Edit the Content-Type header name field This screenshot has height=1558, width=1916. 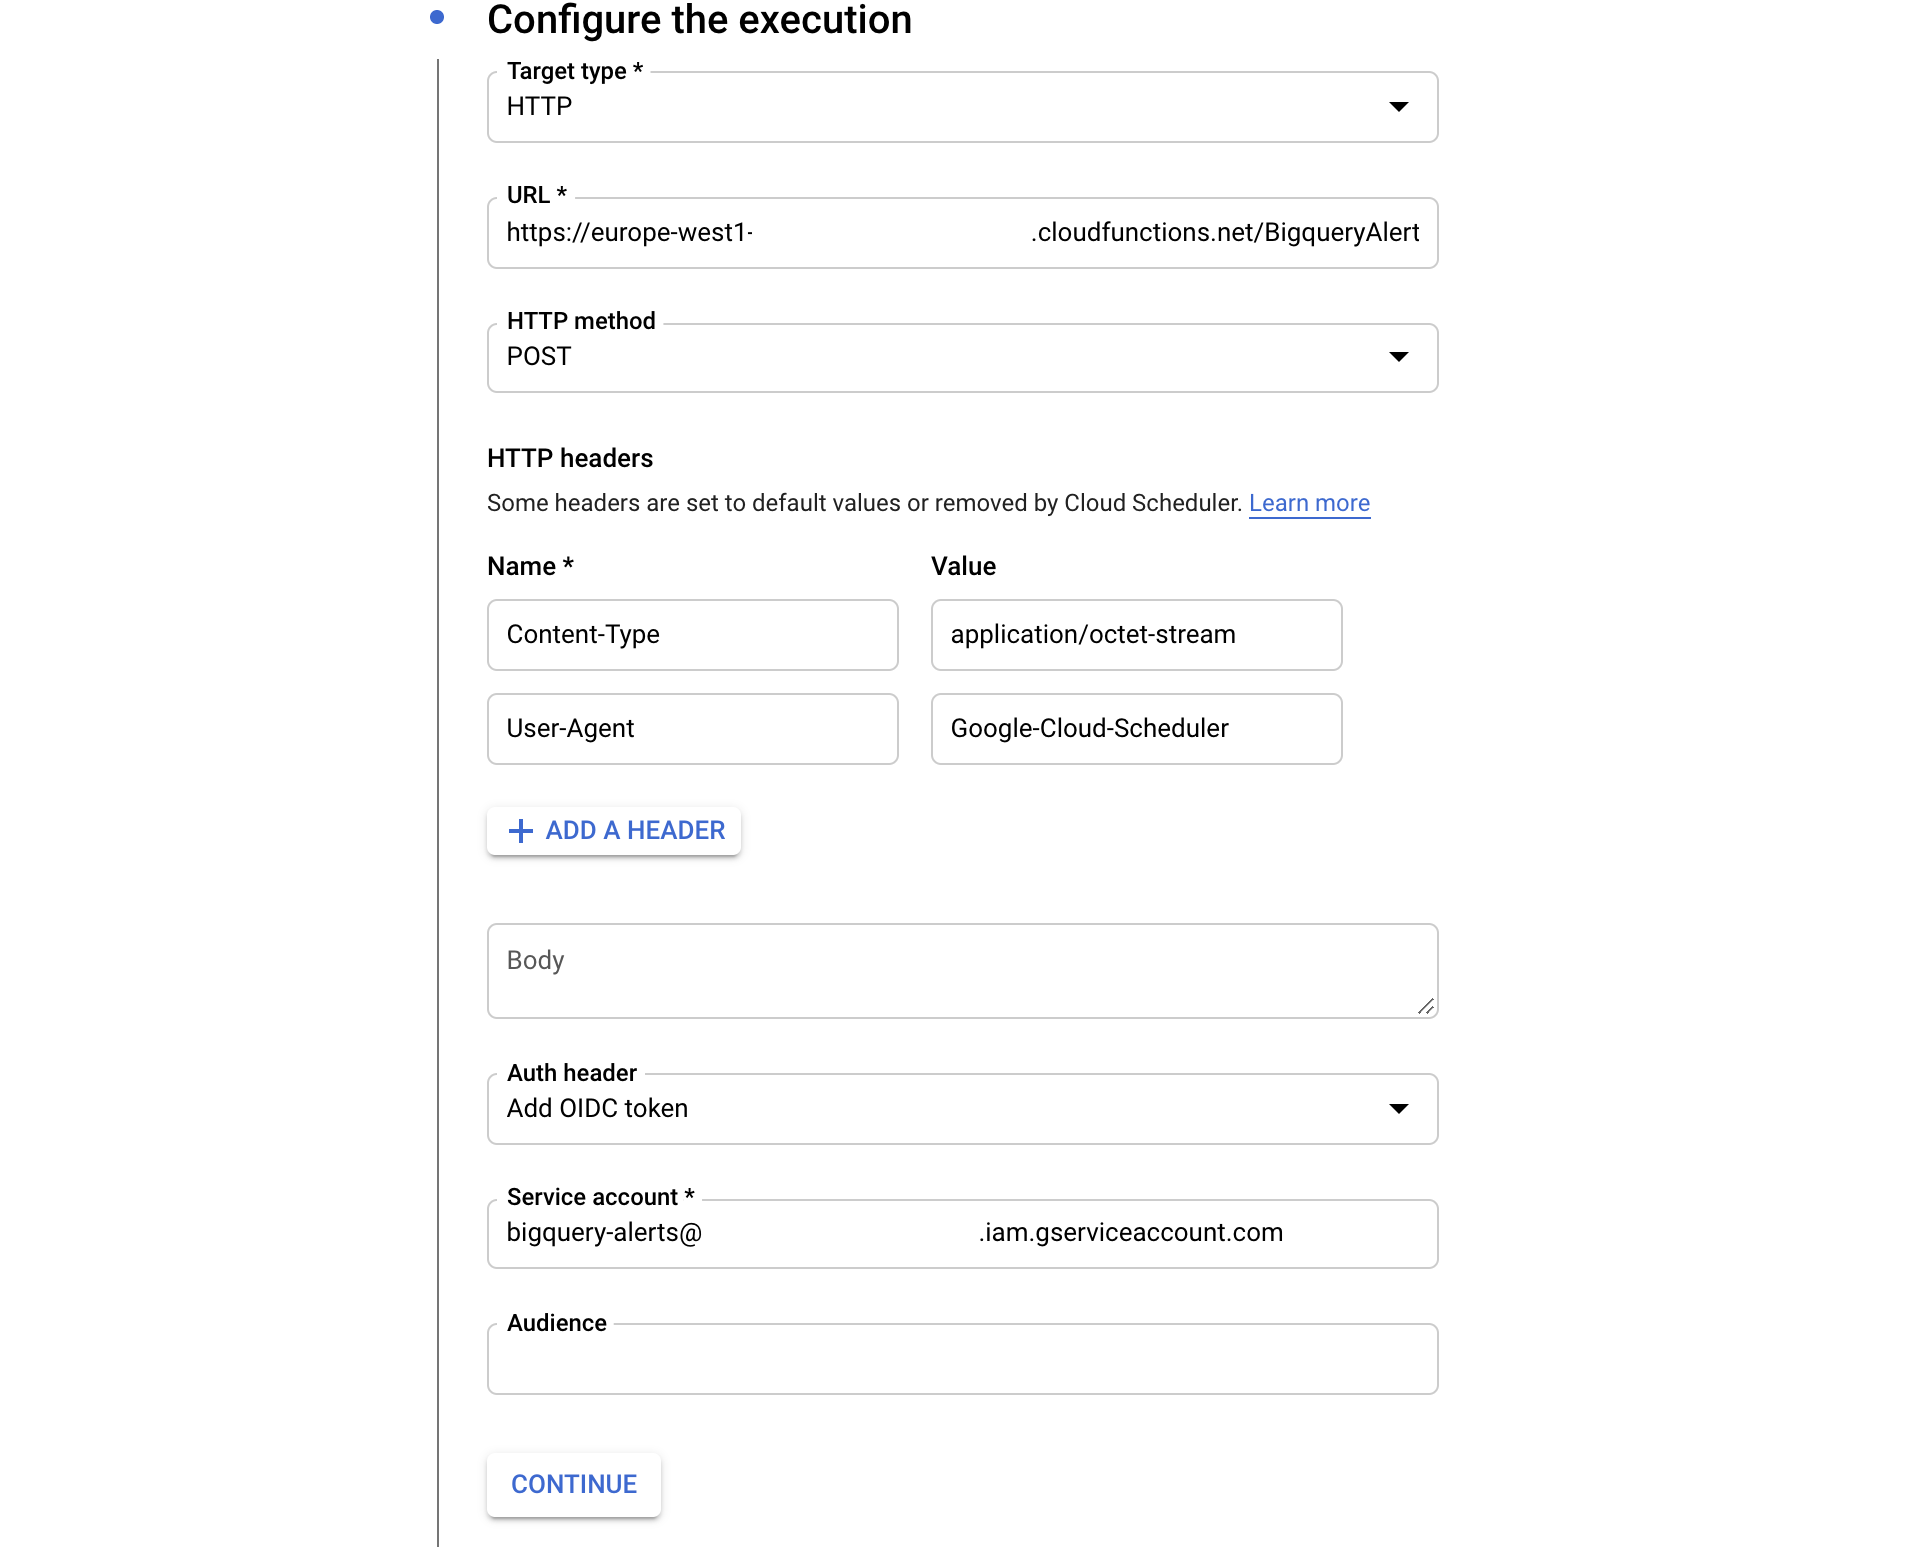pyautogui.click(x=692, y=635)
